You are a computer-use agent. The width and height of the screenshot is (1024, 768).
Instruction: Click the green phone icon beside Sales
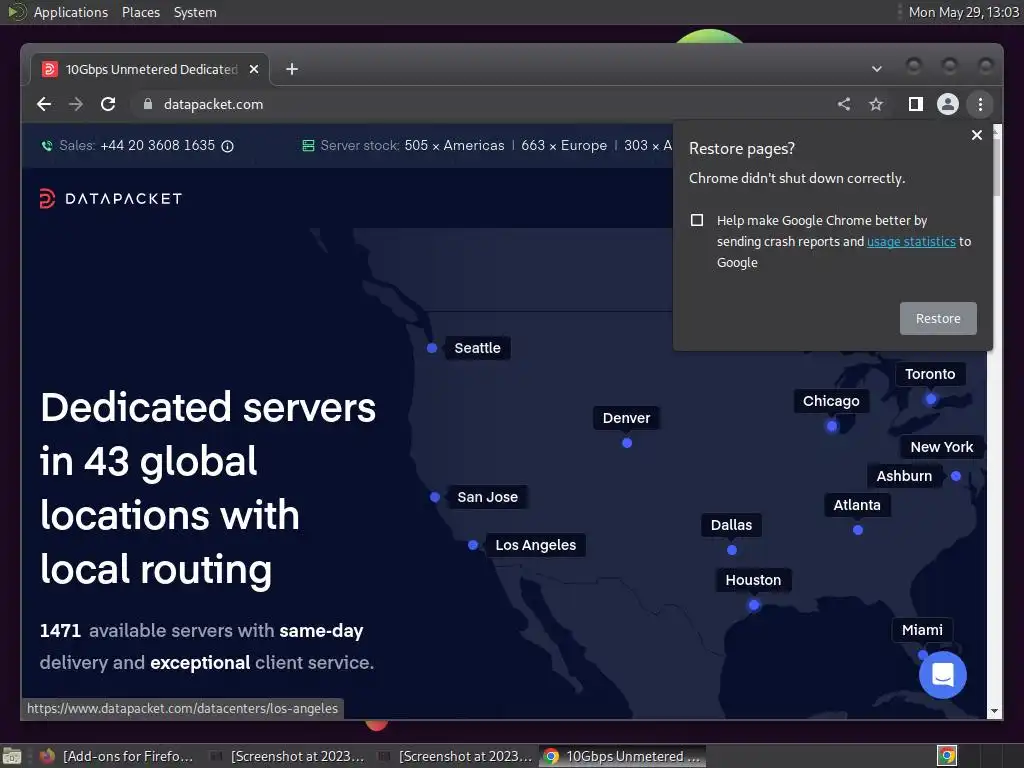47,146
